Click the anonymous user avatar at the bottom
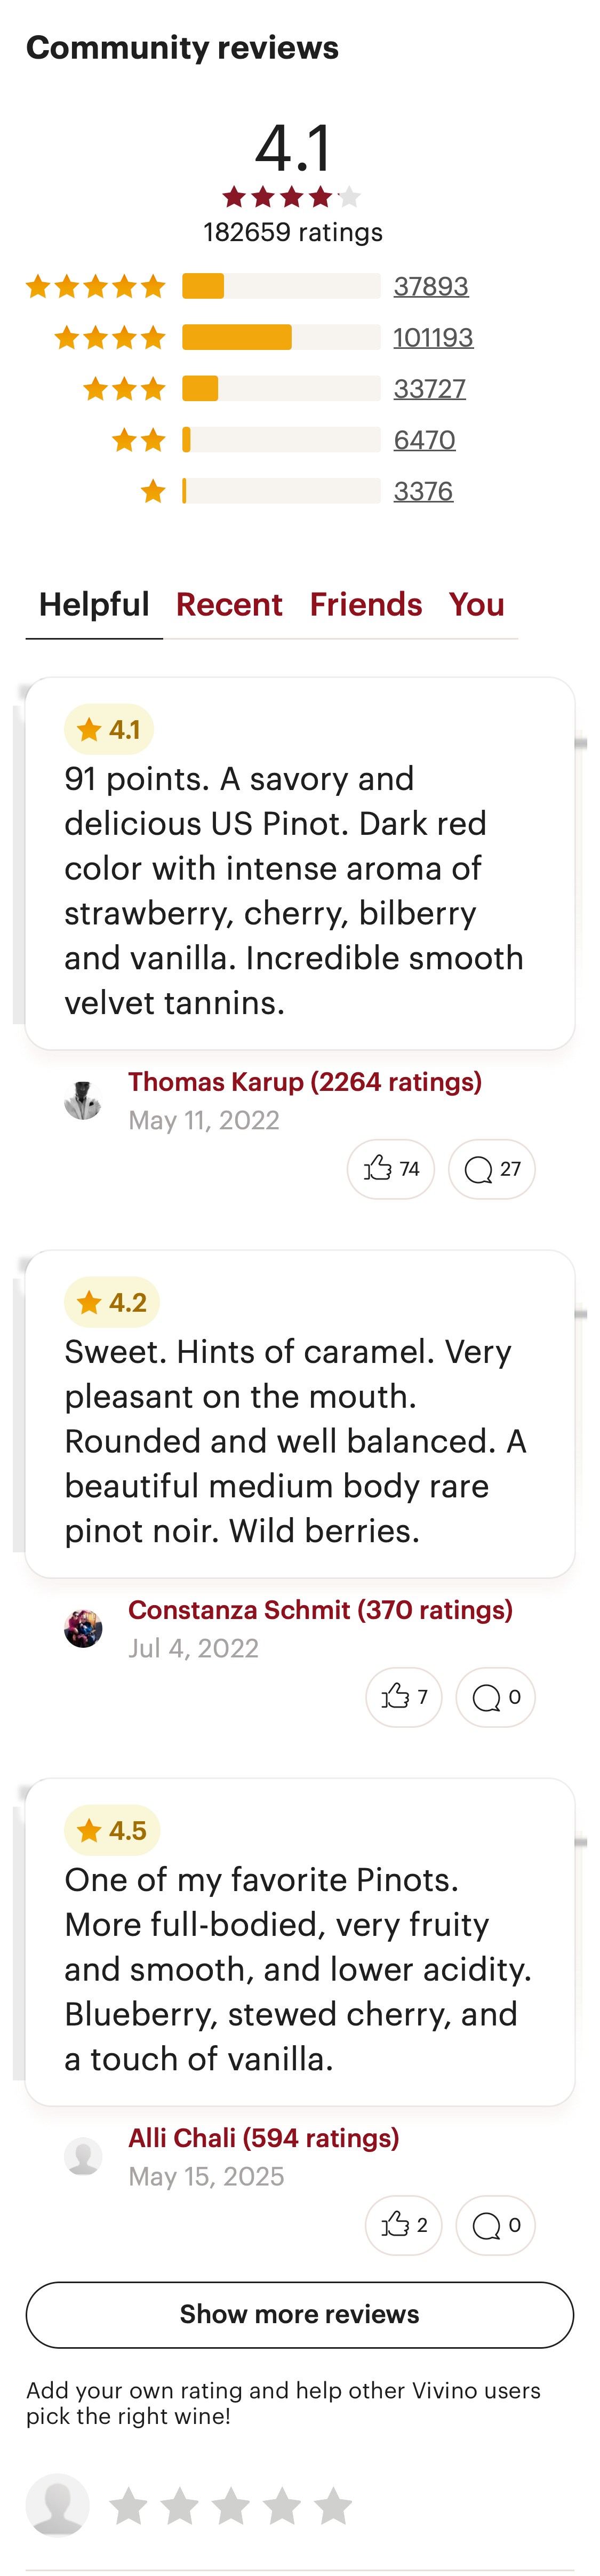600x2576 pixels. 57,2505
